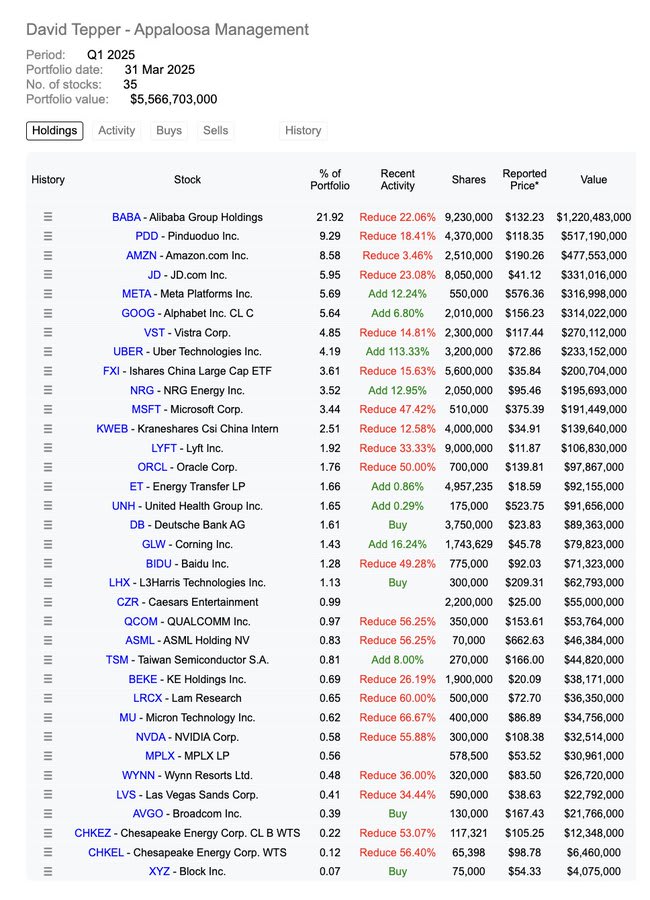Open the MPLX ticker link

pyautogui.click(x=160, y=756)
